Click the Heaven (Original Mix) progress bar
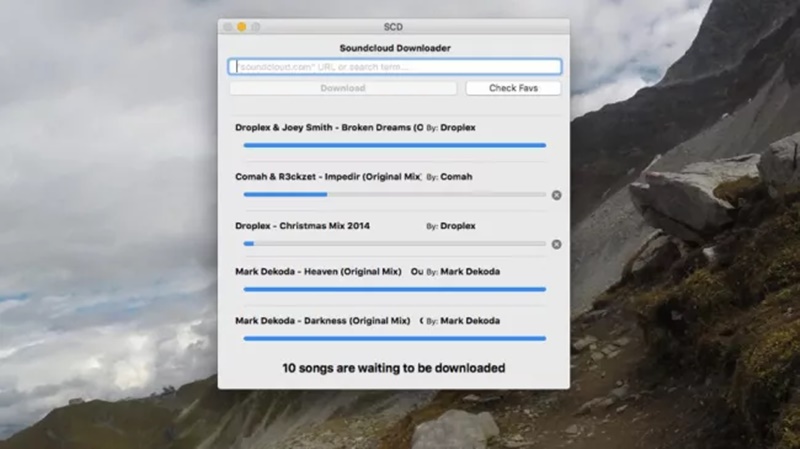The image size is (800, 449). pos(394,289)
